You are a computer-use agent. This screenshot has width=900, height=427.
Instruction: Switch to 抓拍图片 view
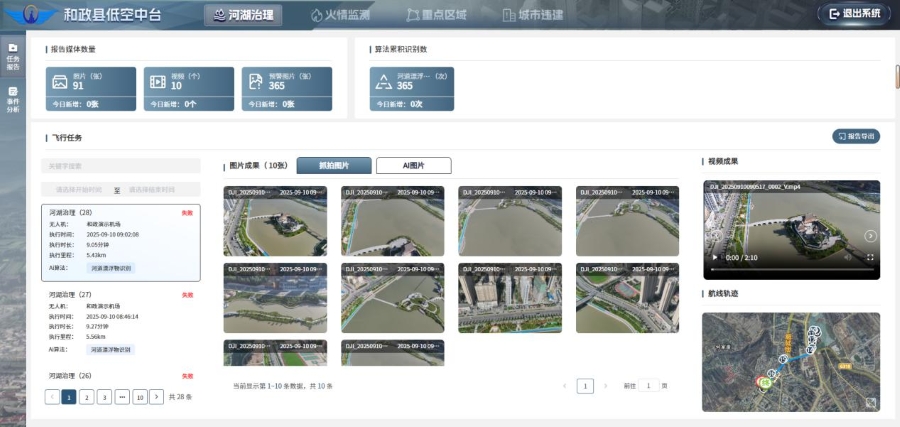tap(334, 166)
